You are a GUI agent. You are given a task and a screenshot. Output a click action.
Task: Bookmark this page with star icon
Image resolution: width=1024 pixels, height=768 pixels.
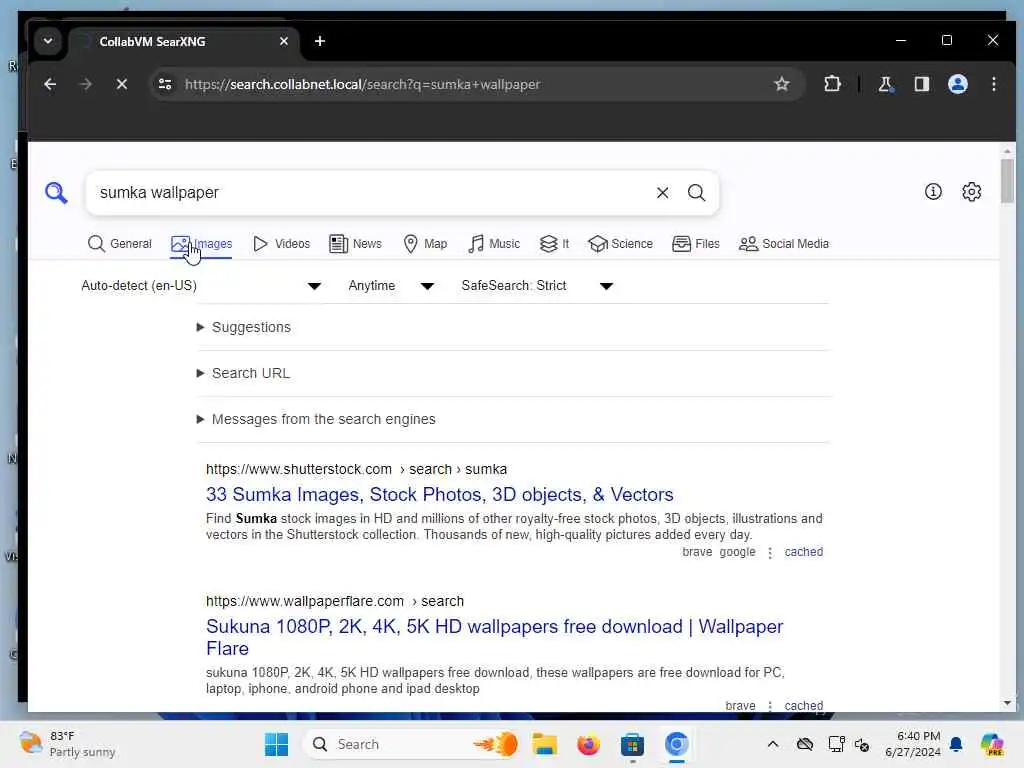point(782,84)
